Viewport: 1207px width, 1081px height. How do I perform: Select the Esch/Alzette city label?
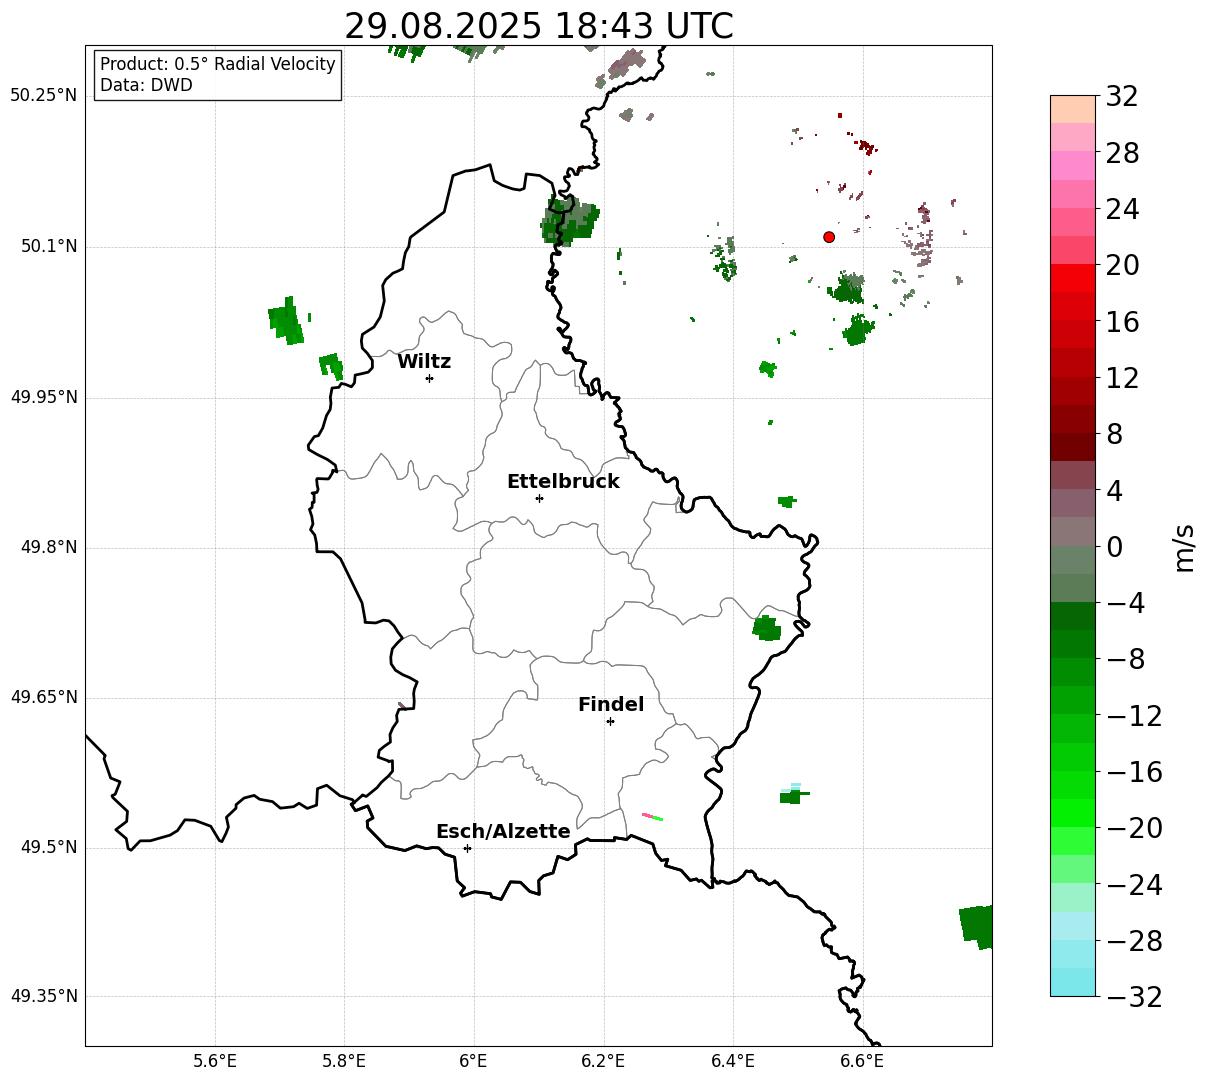tap(503, 832)
